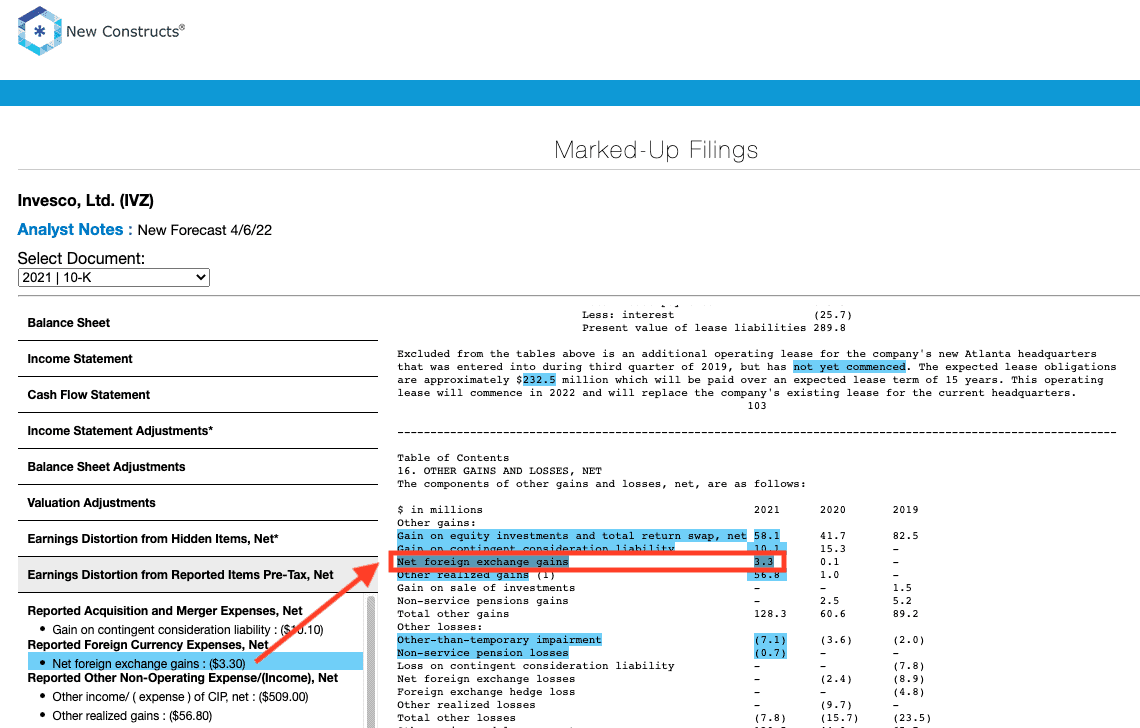Expand Earnings Distortion from Hidden Items, Net
This screenshot has height=728, width=1140.
coord(198,539)
